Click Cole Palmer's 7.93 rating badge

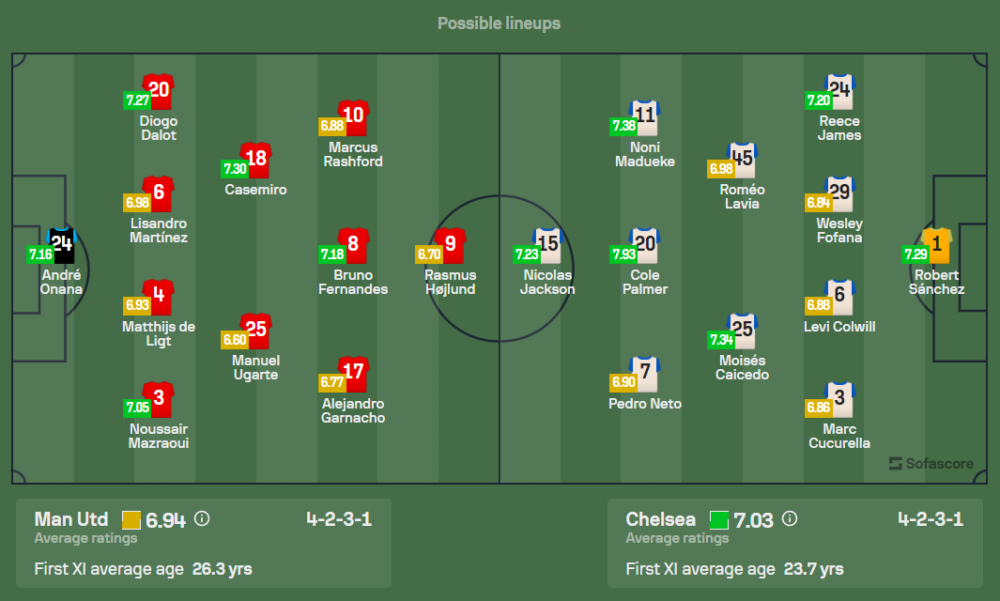pos(623,255)
